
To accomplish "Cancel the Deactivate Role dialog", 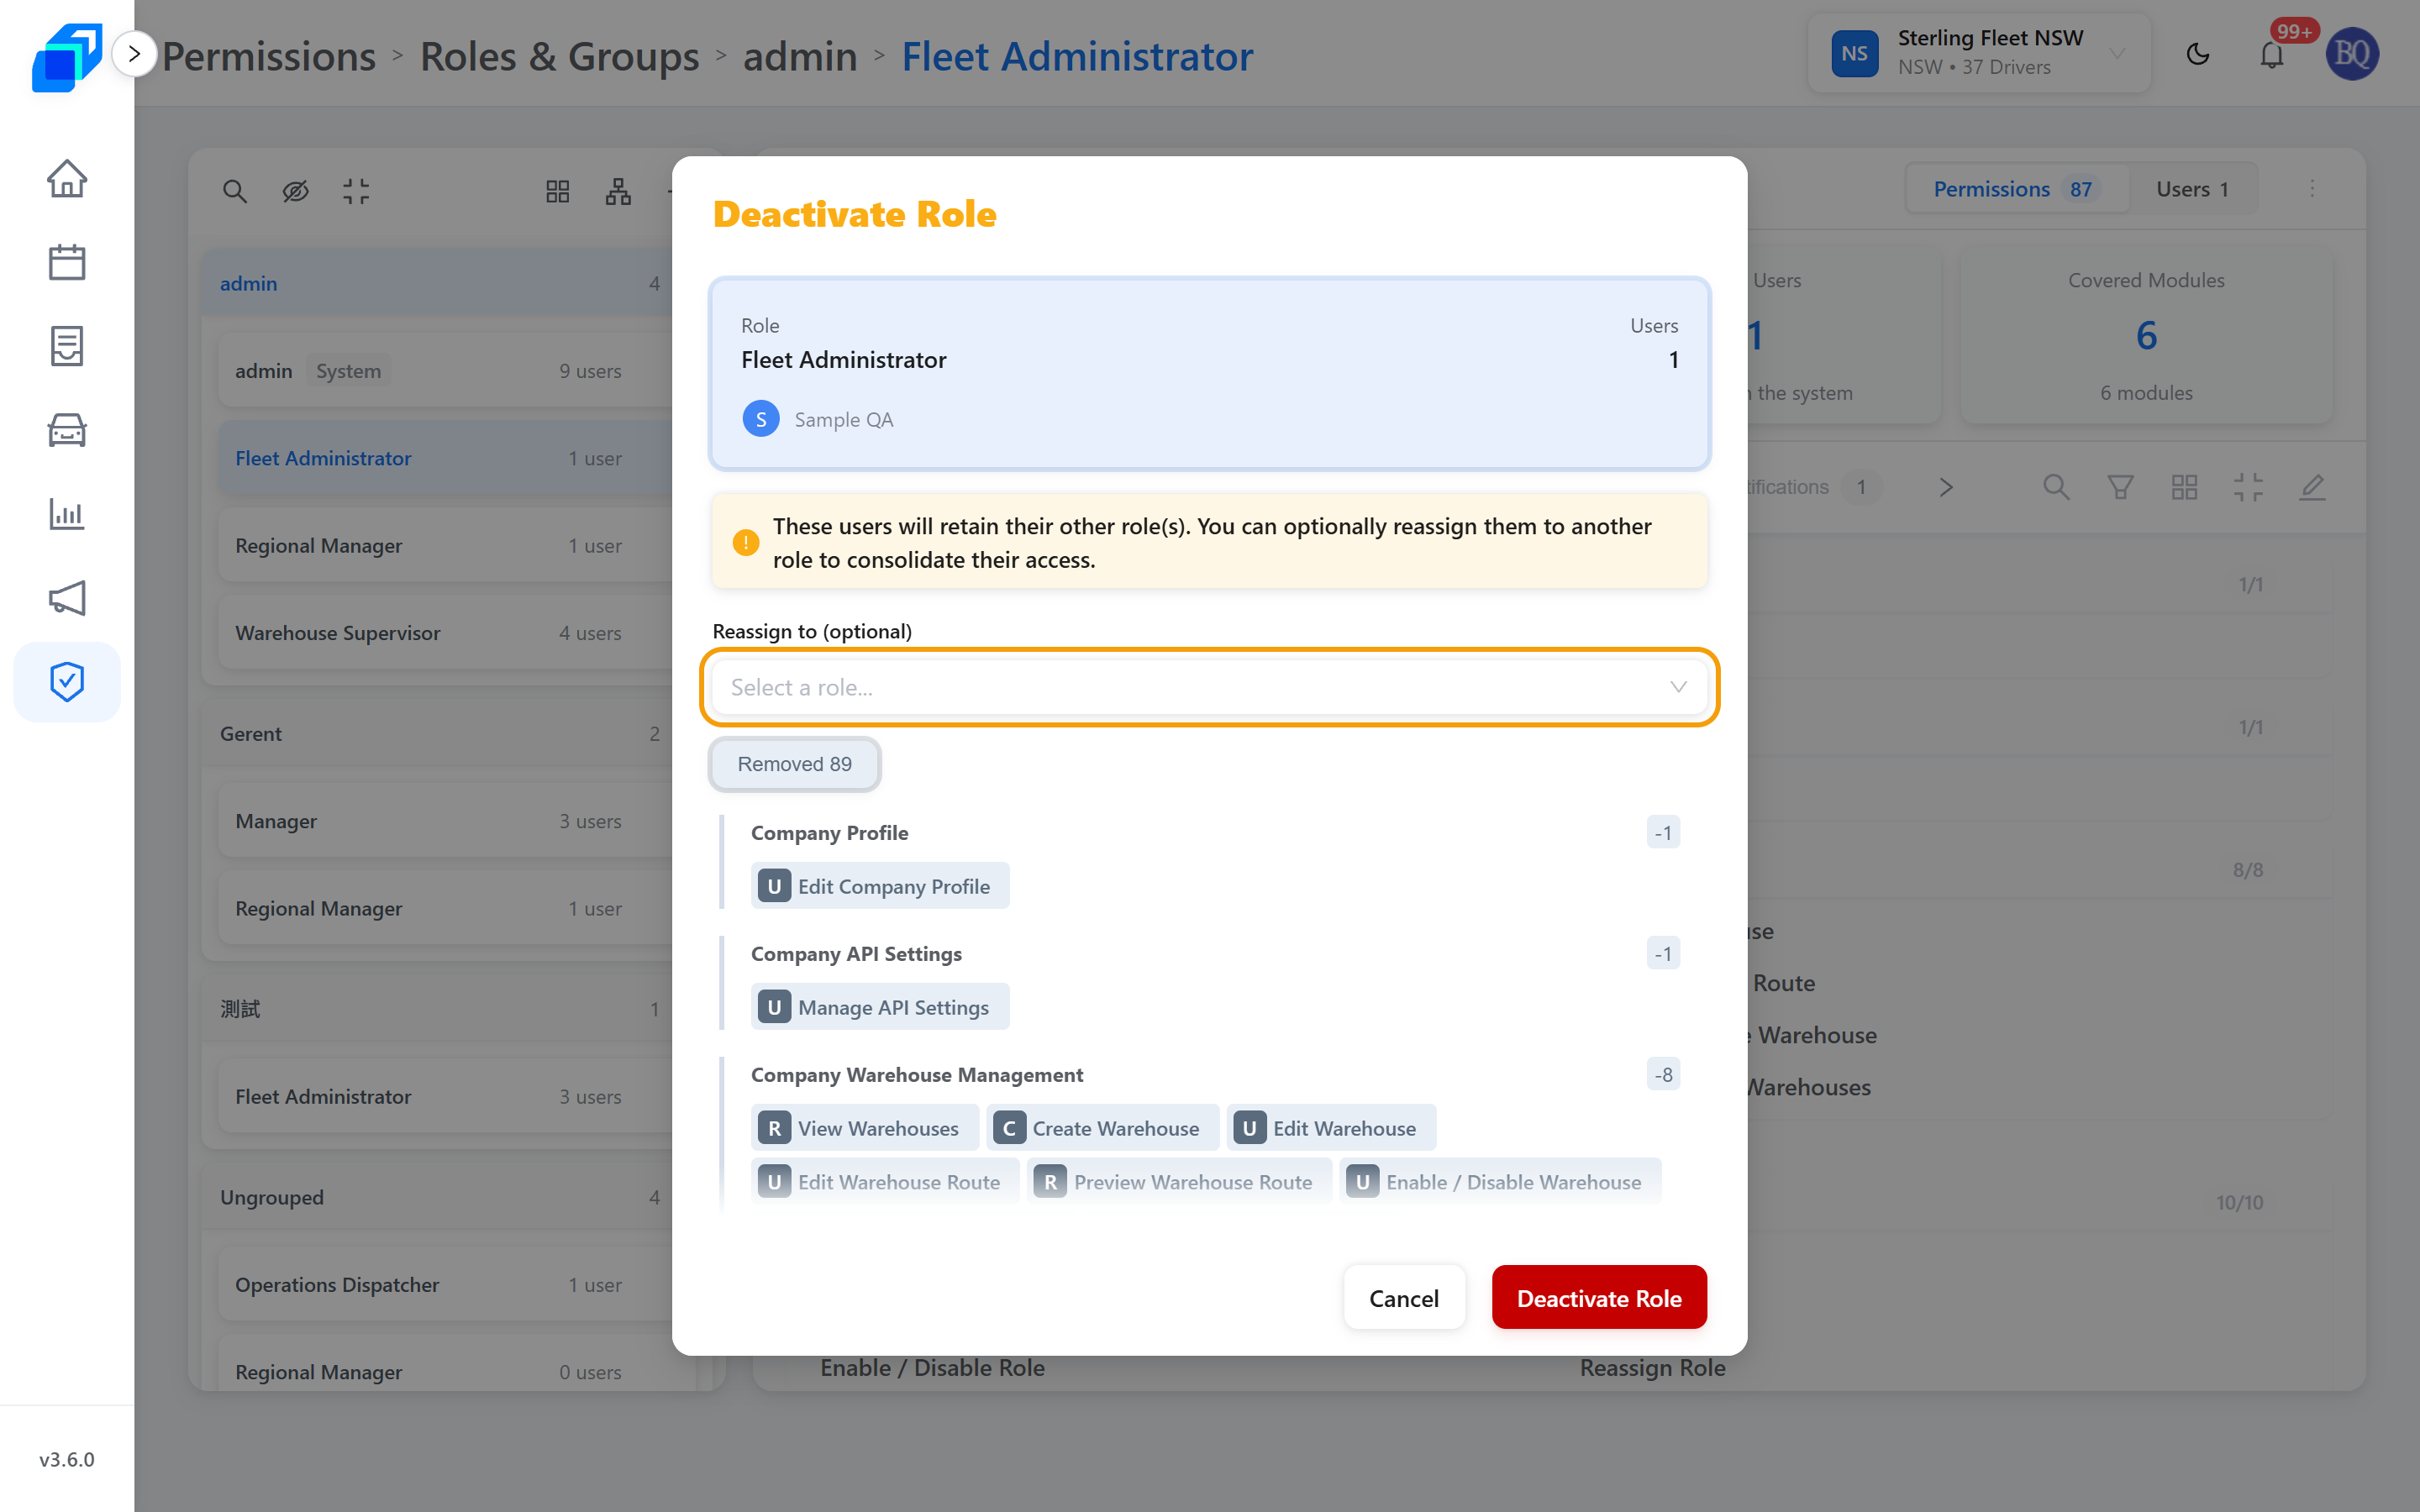I will coord(1404,1298).
